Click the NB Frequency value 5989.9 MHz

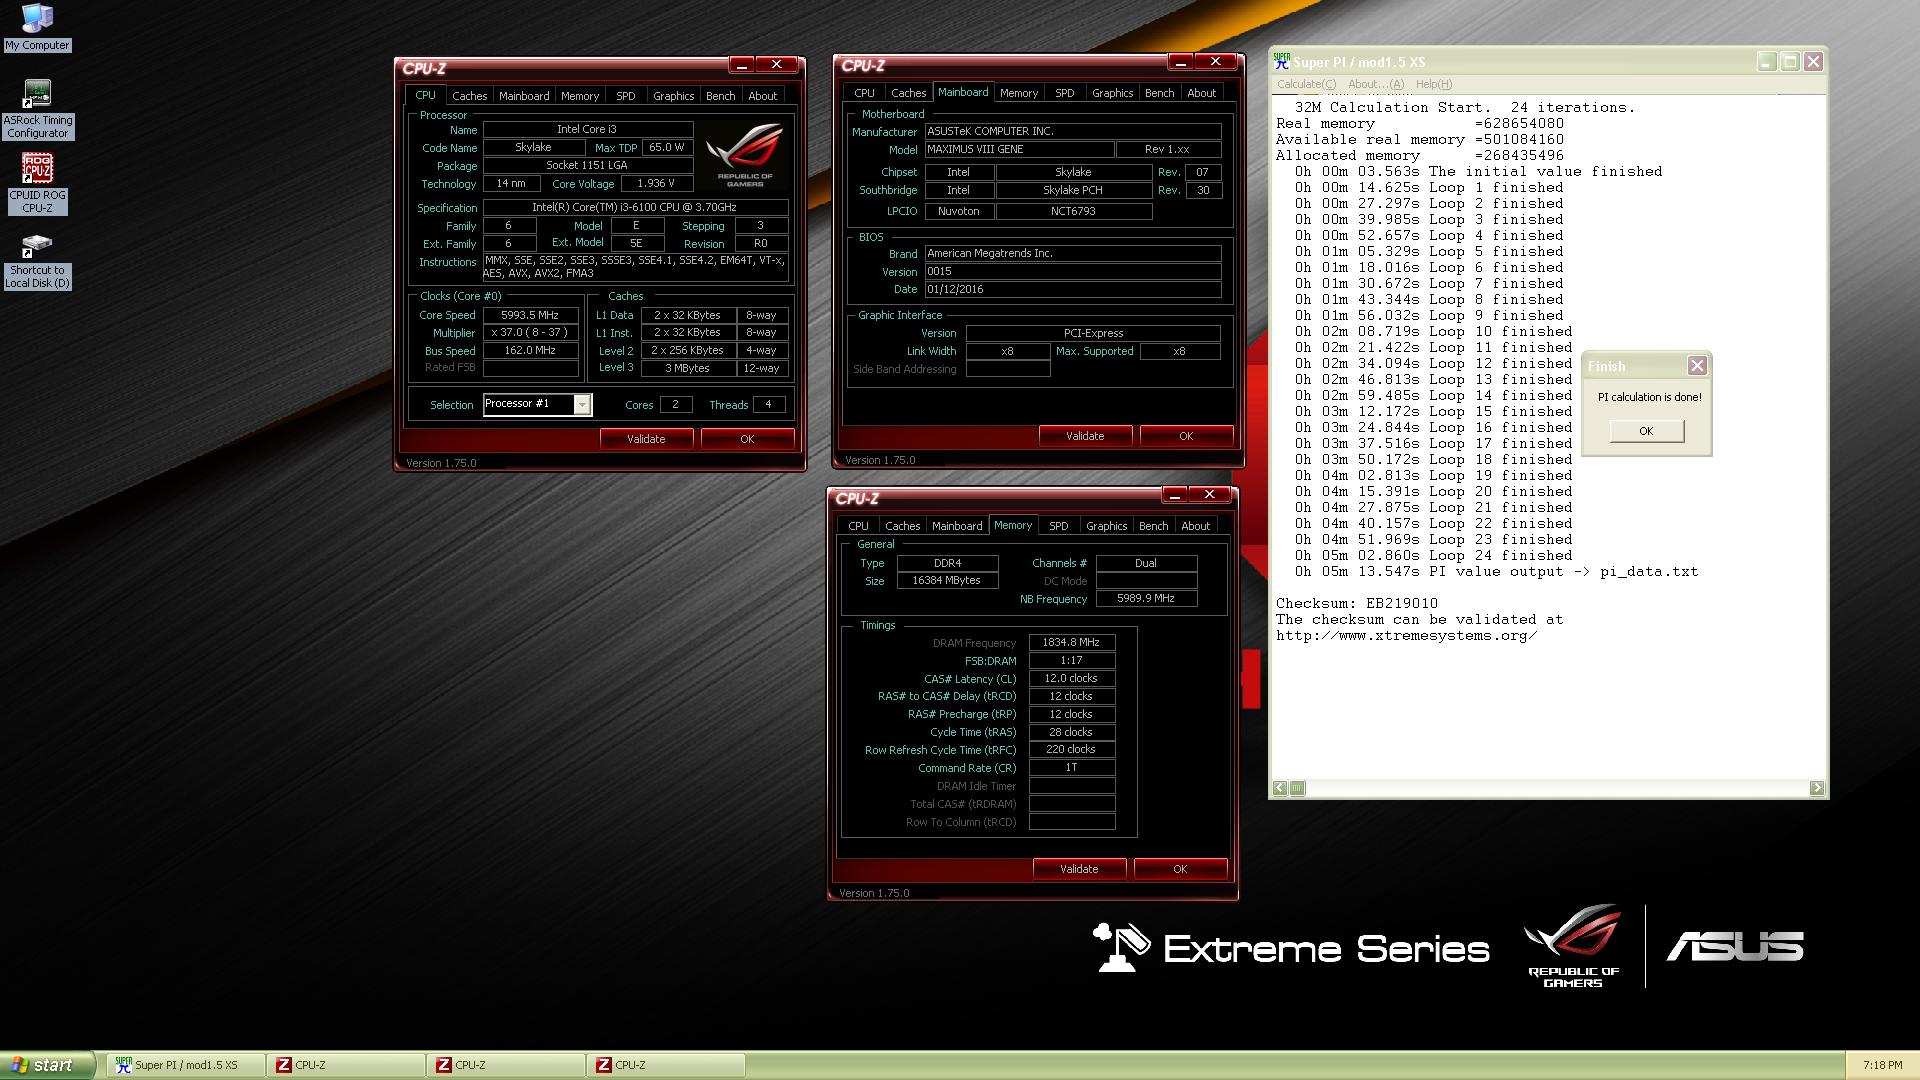[1146, 598]
